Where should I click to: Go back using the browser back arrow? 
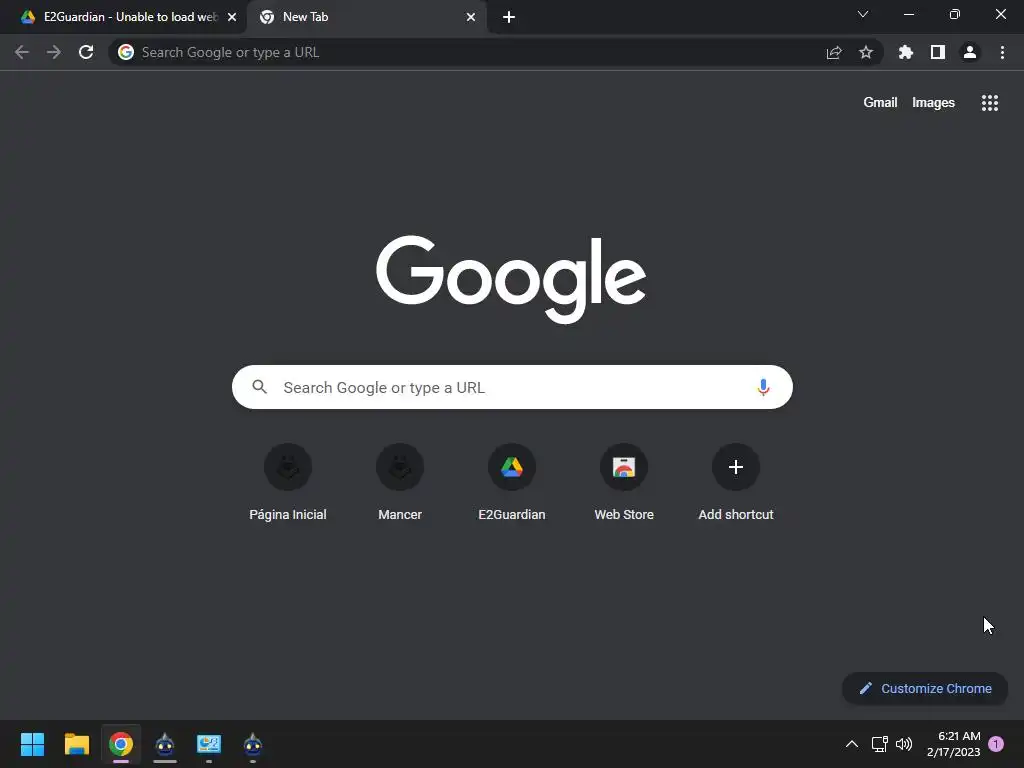pyautogui.click(x=22, y=52)
